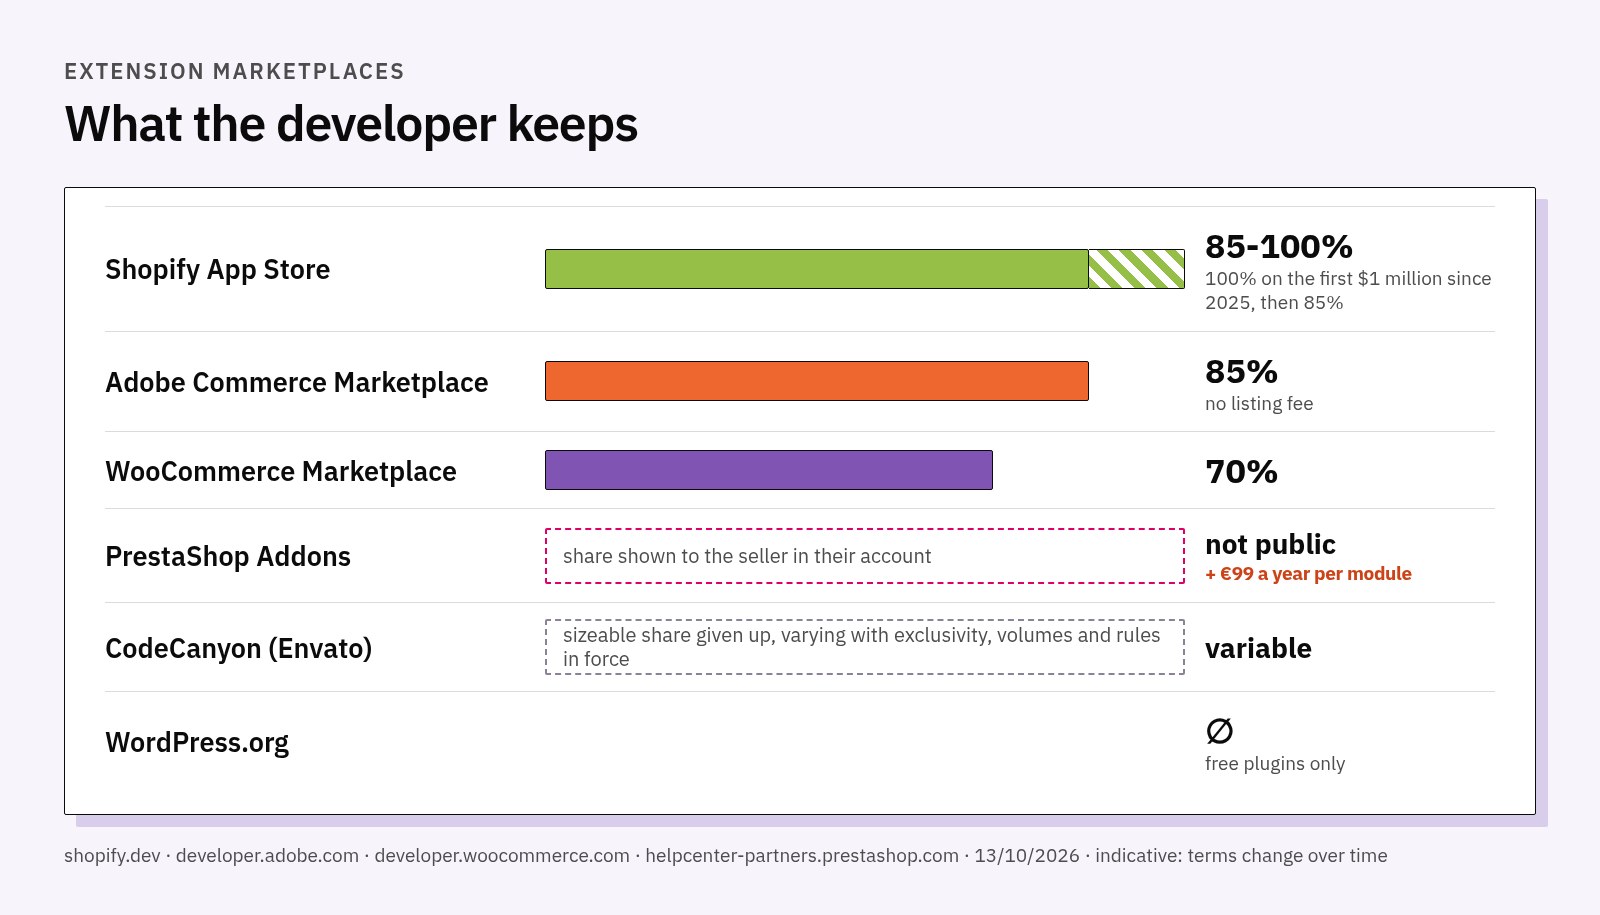Click the 'no listing fee' note
1600x915 pixels.
pos(1259,404)
